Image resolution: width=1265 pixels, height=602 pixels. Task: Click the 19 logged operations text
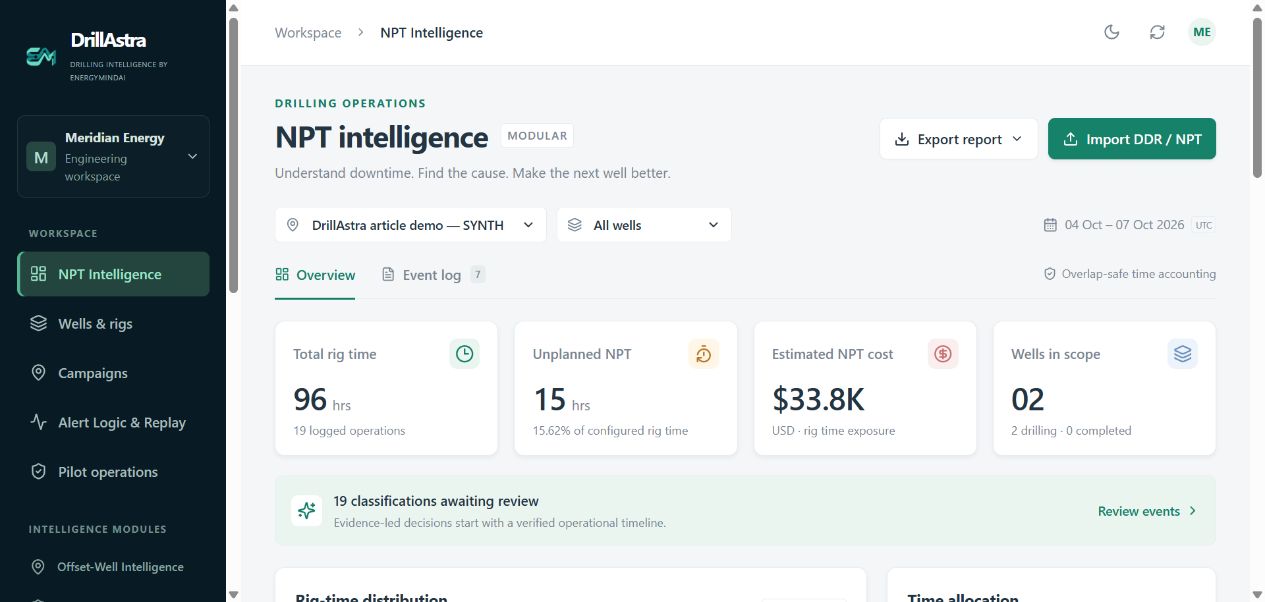coord(349,431)
